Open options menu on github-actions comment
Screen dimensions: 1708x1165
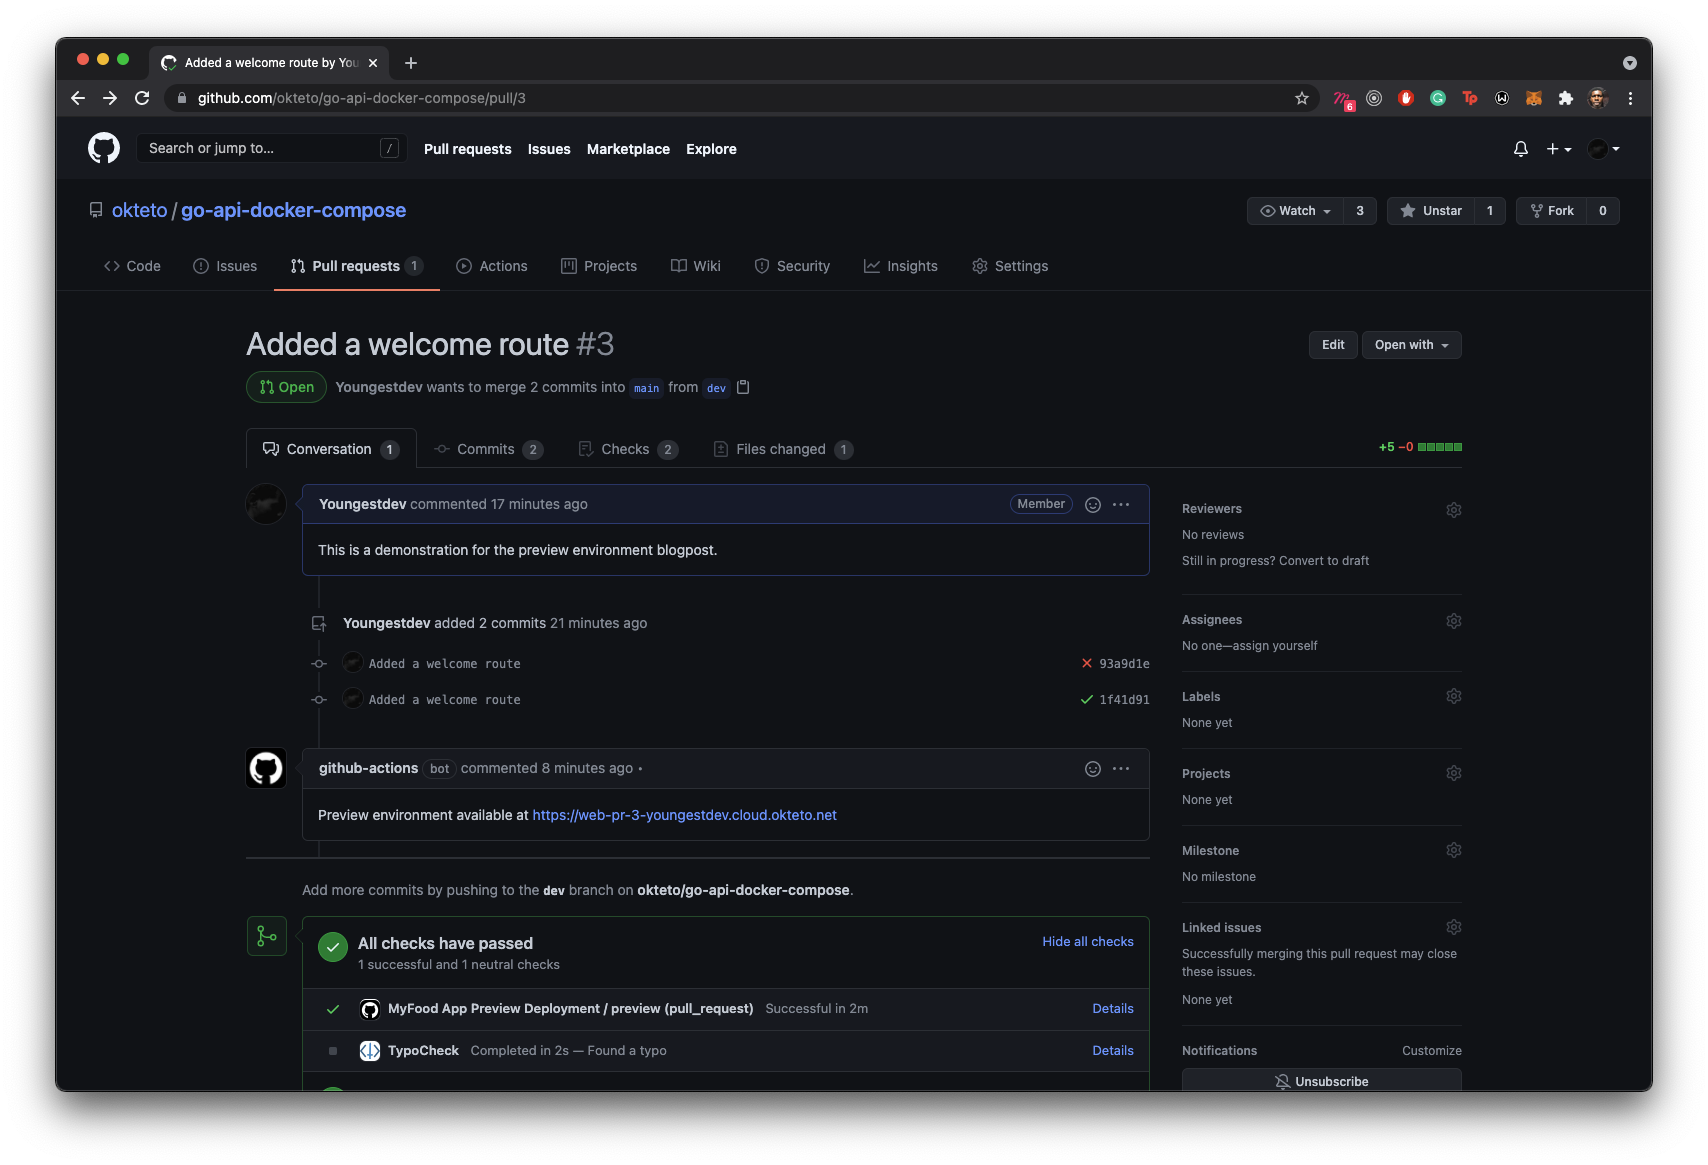(1121, 769)
